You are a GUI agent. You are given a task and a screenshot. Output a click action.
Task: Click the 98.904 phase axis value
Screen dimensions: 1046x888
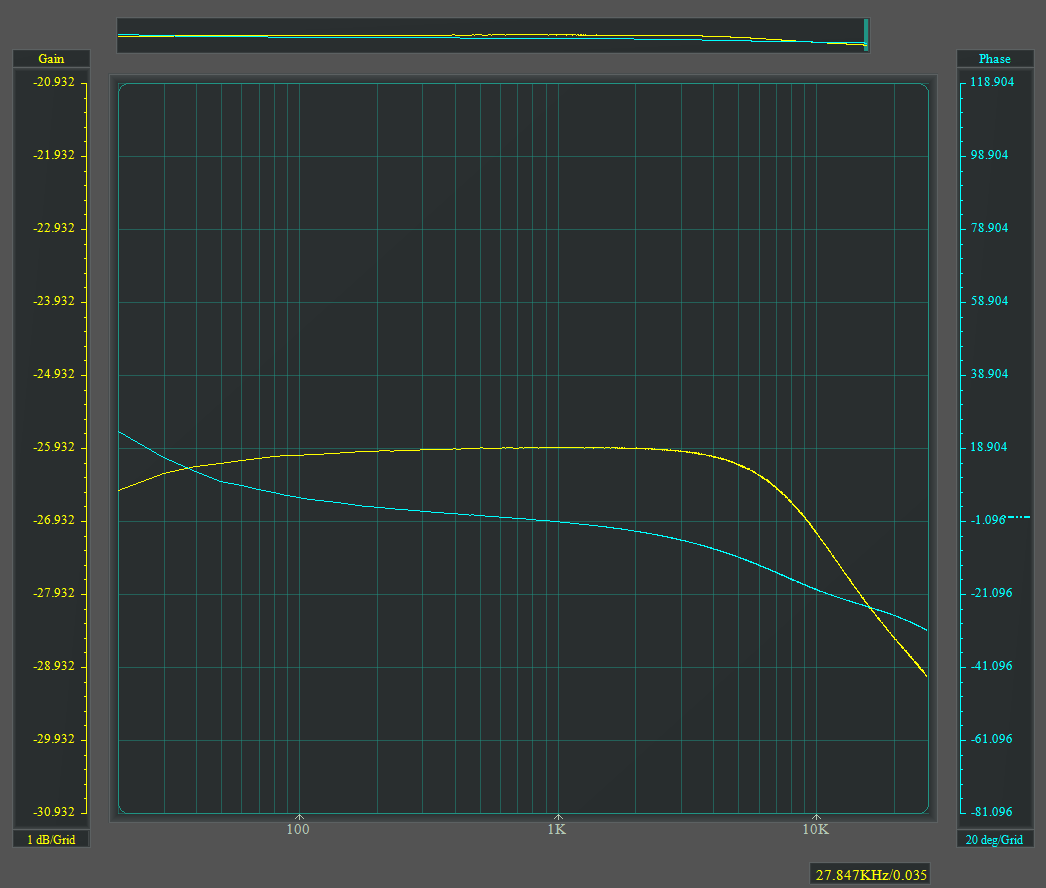tap(989, 155)
